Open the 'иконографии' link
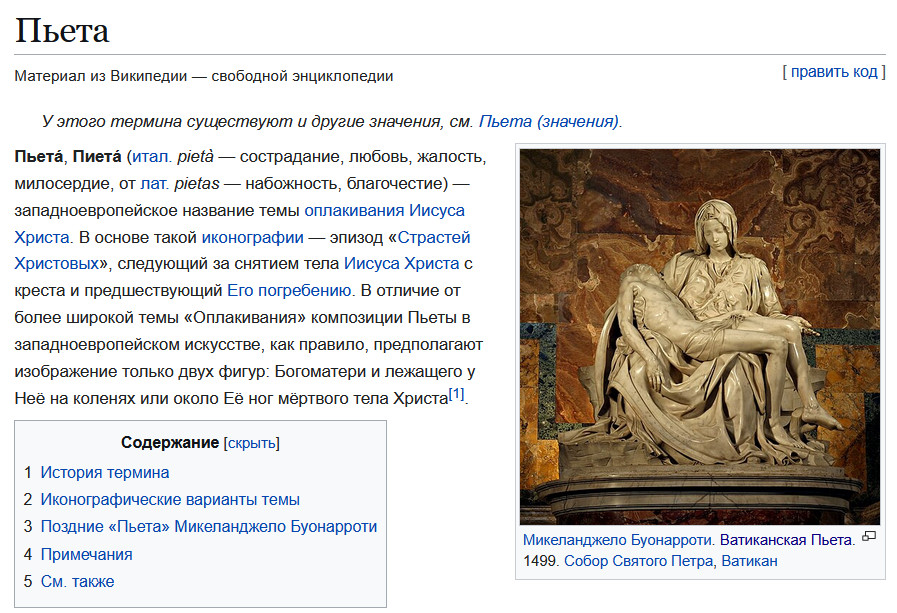 click(x=252, y=238)
